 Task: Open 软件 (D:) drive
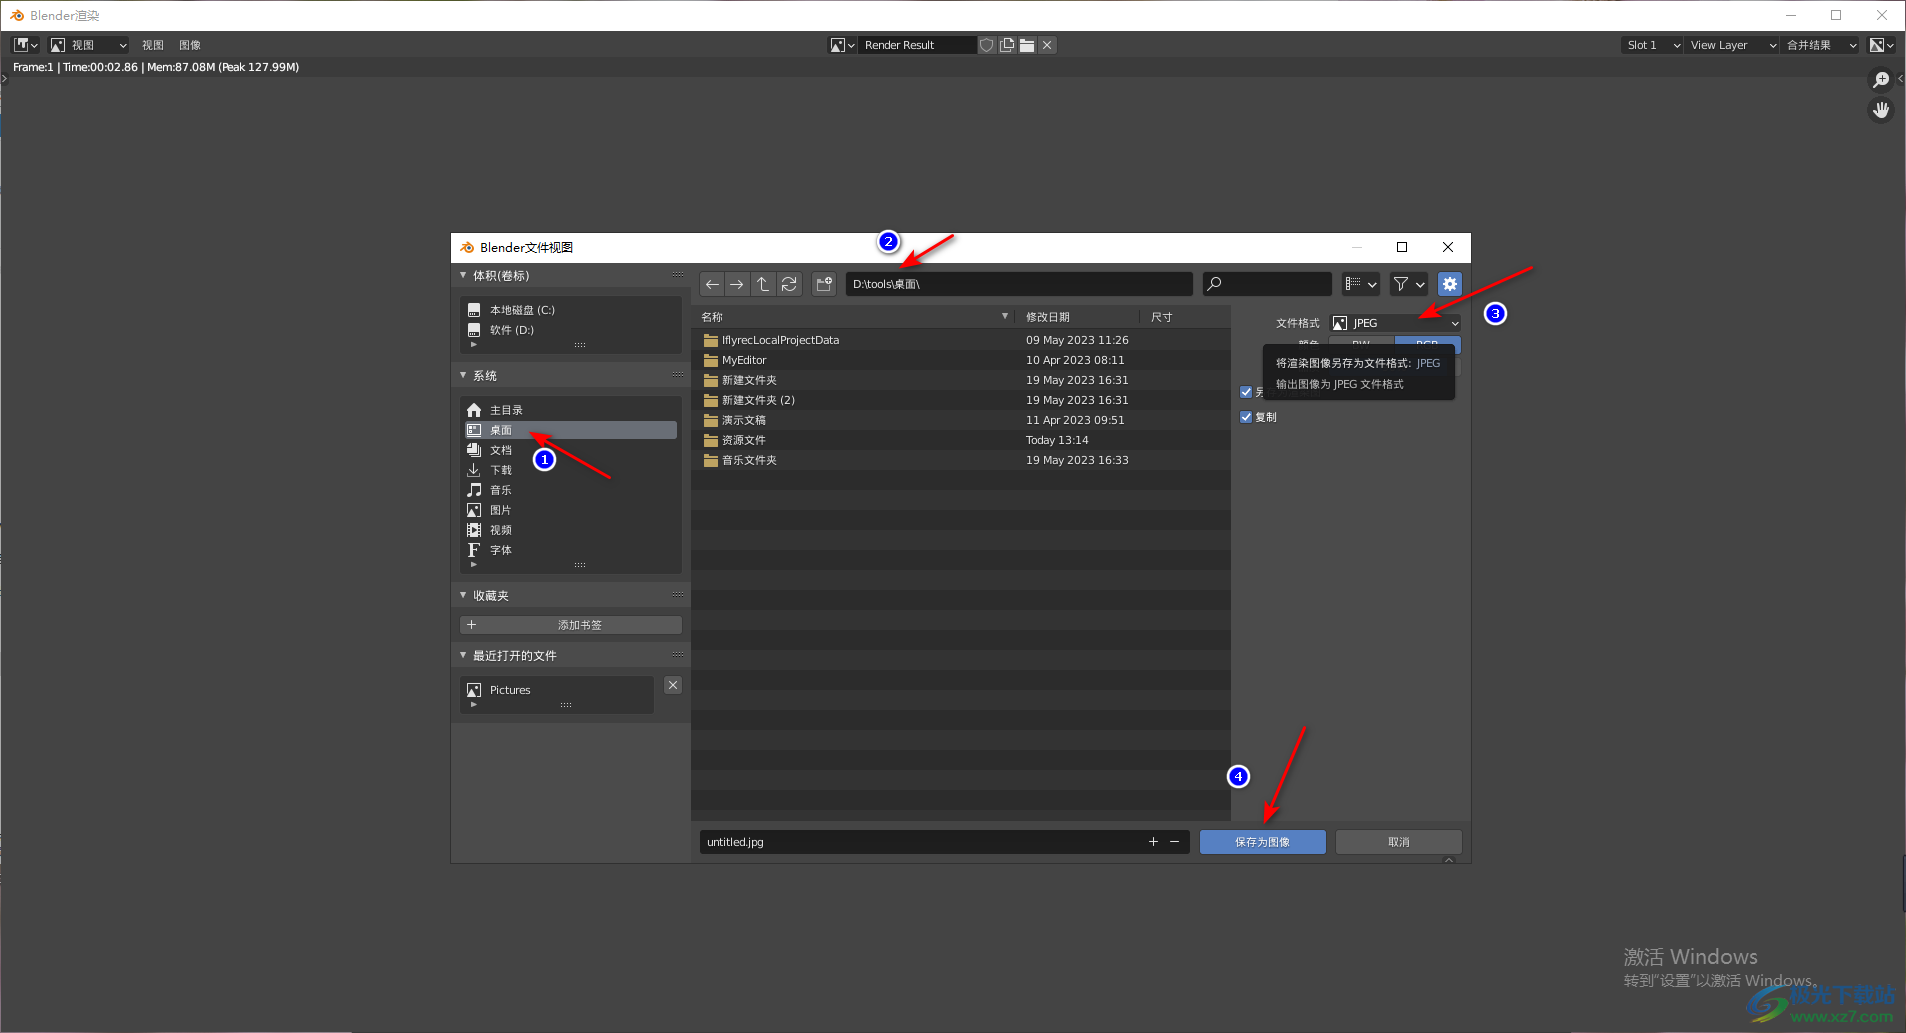(x=570, y=330)
